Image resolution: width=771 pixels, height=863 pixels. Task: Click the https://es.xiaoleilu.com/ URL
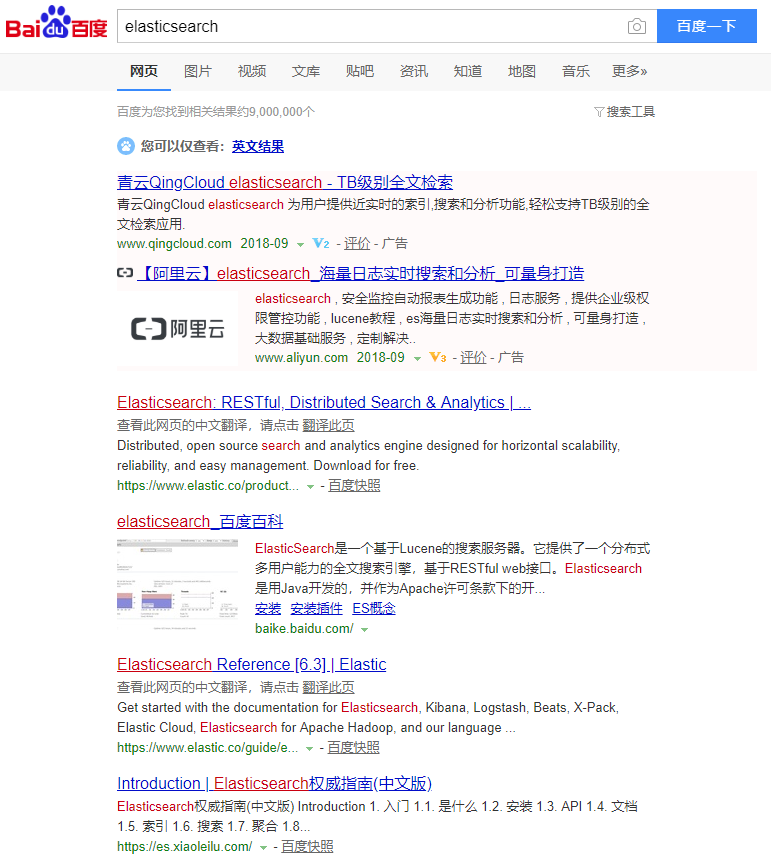pyautogui.click(x=184, y=846)
